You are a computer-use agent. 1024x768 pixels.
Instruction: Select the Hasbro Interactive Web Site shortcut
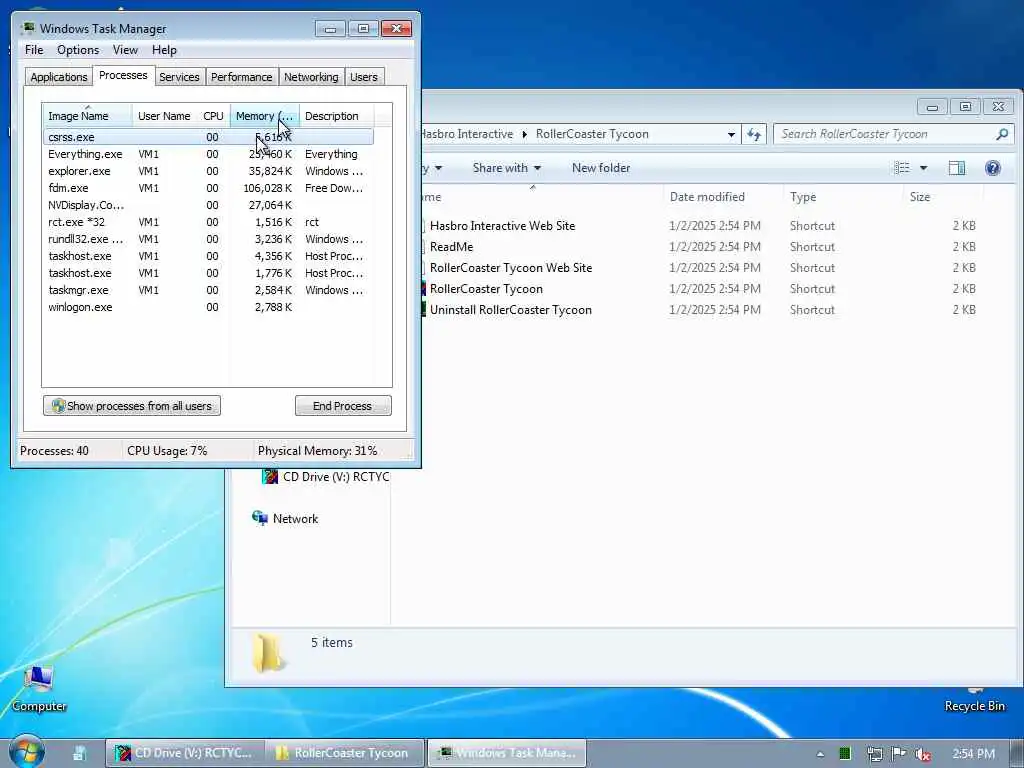(x=502, y=226)
